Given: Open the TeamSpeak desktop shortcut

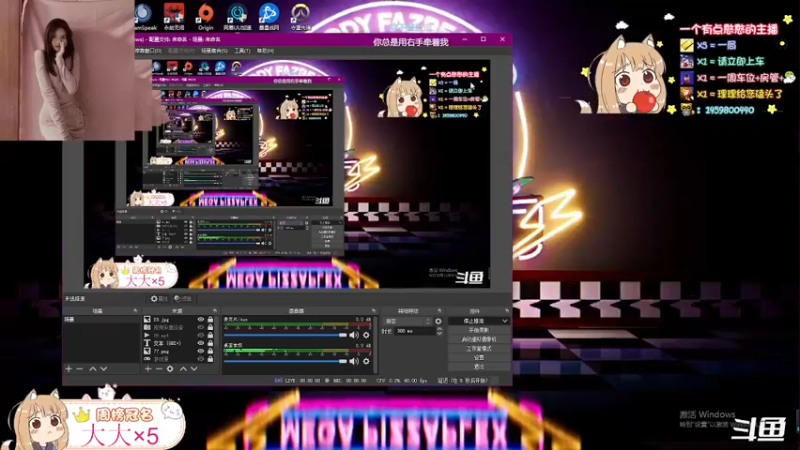Looking at the screenshot, I should tap(144, 16).
